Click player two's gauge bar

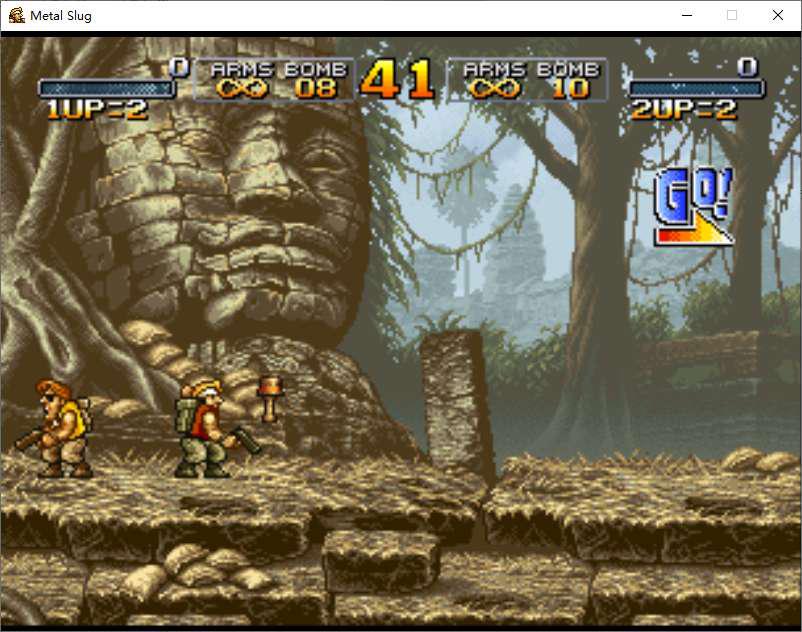click(695, 88)
